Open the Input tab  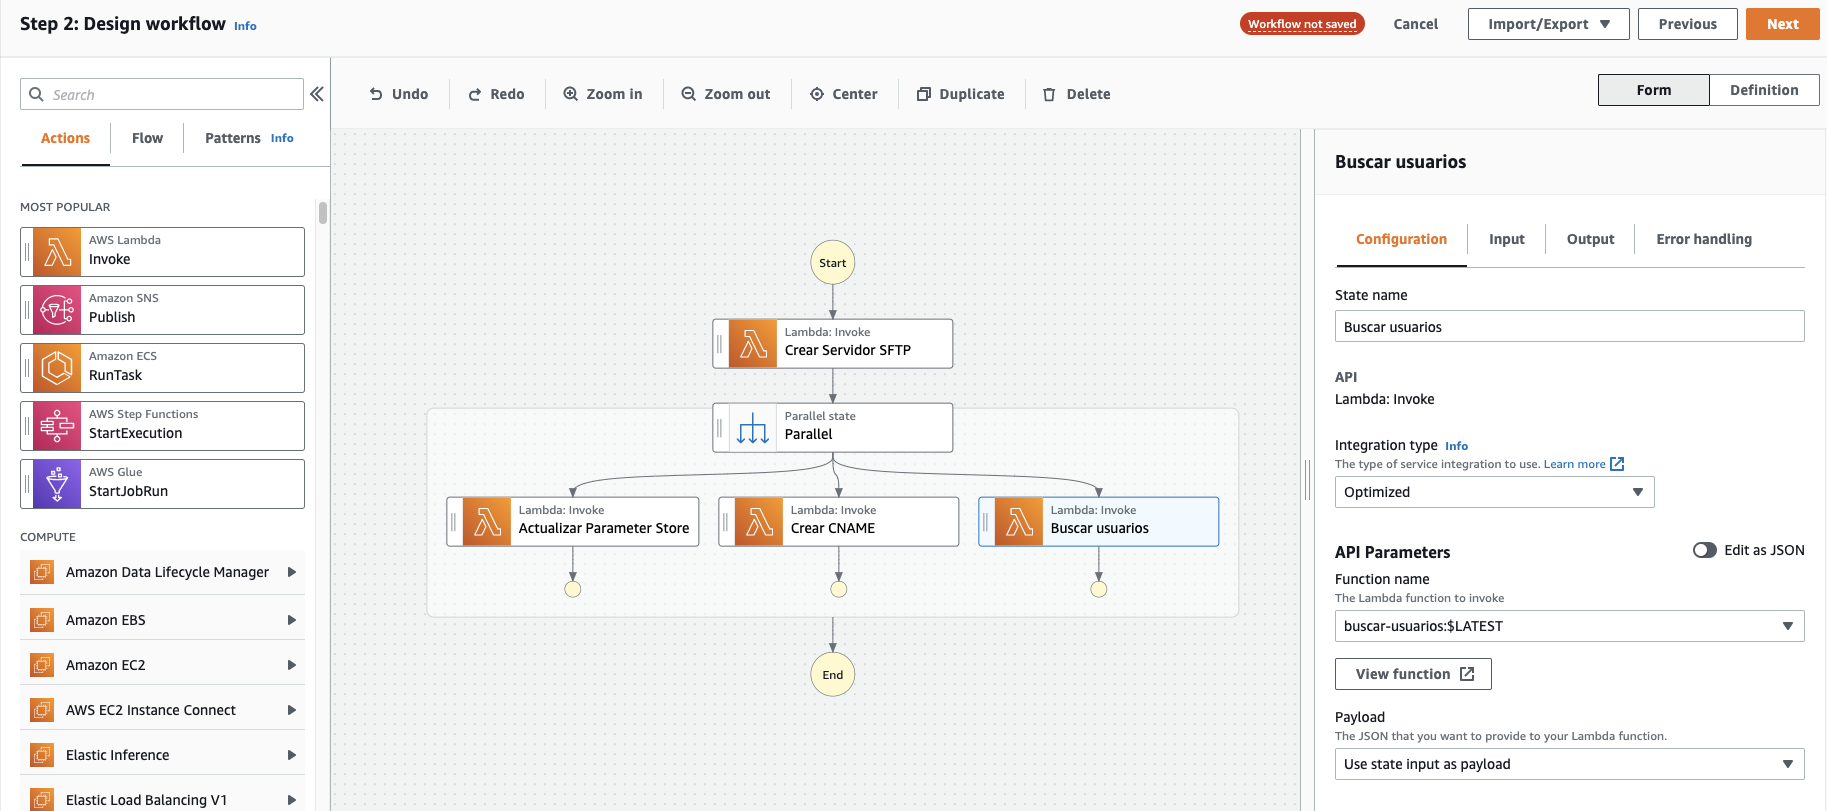click(x=1506, y=239)
